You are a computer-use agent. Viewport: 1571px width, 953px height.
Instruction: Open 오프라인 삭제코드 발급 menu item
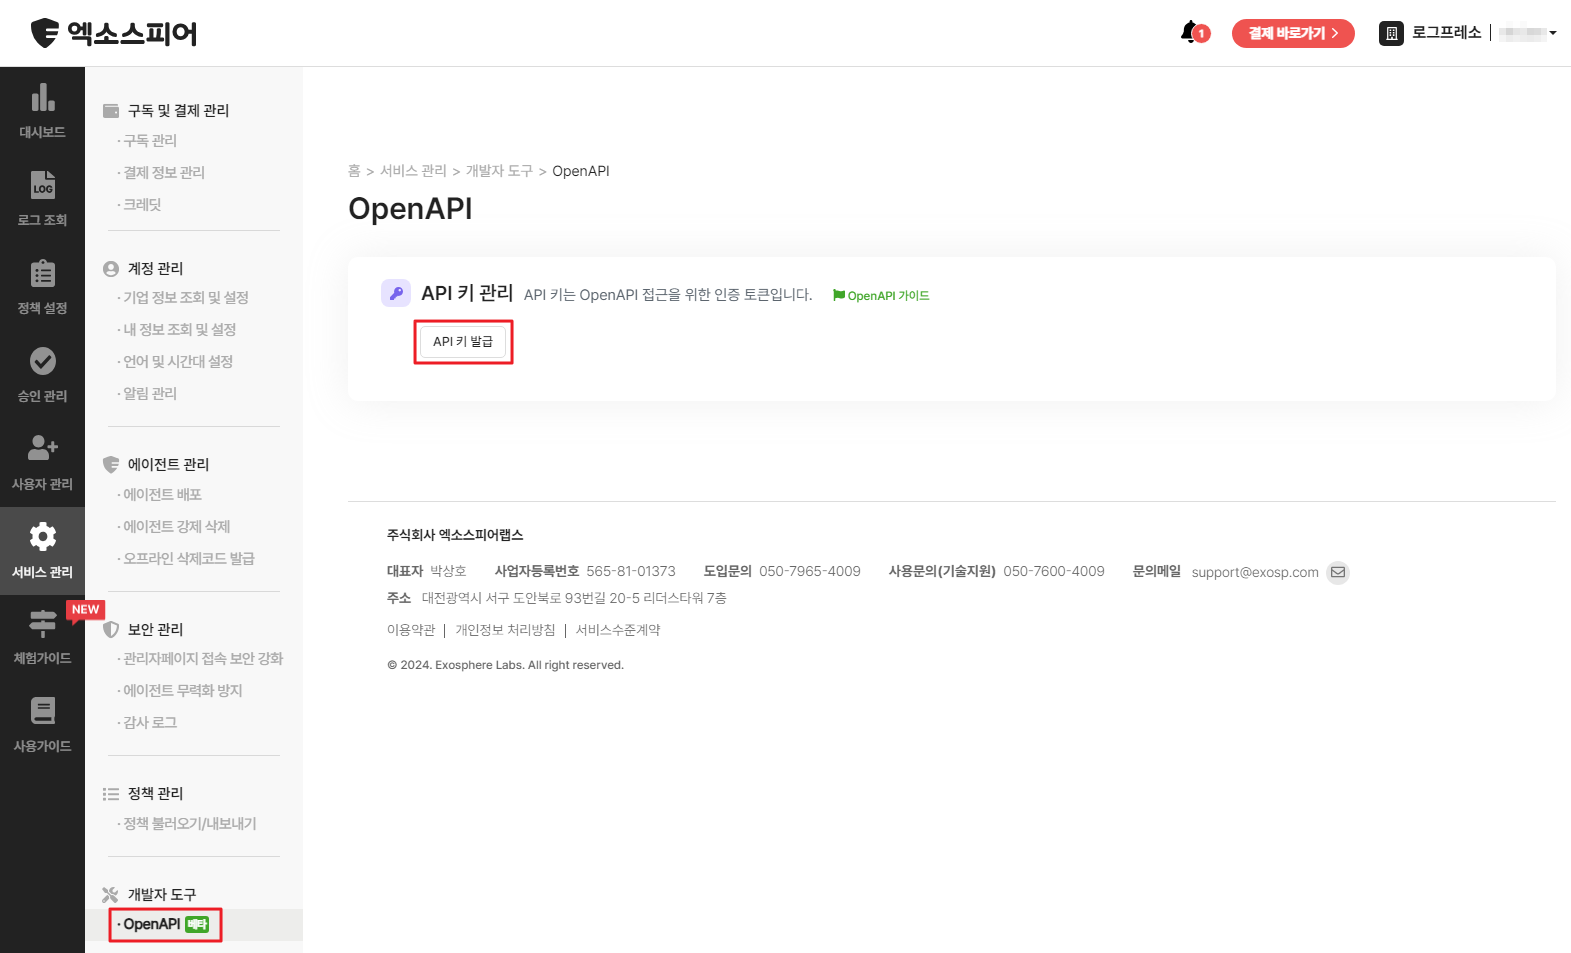pos(189,558)
